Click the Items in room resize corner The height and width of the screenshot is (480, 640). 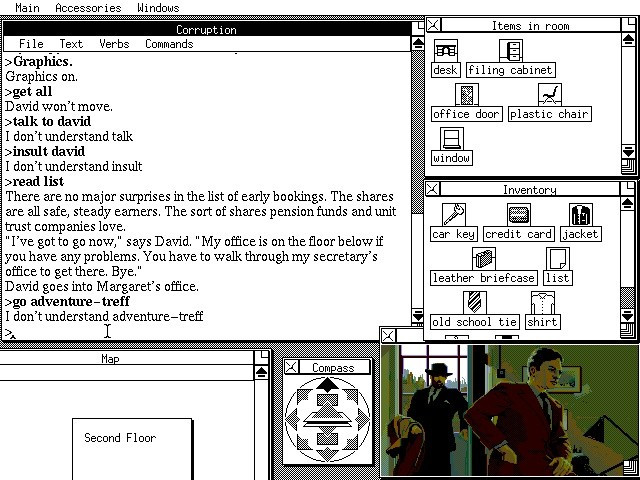click(629, 166)
